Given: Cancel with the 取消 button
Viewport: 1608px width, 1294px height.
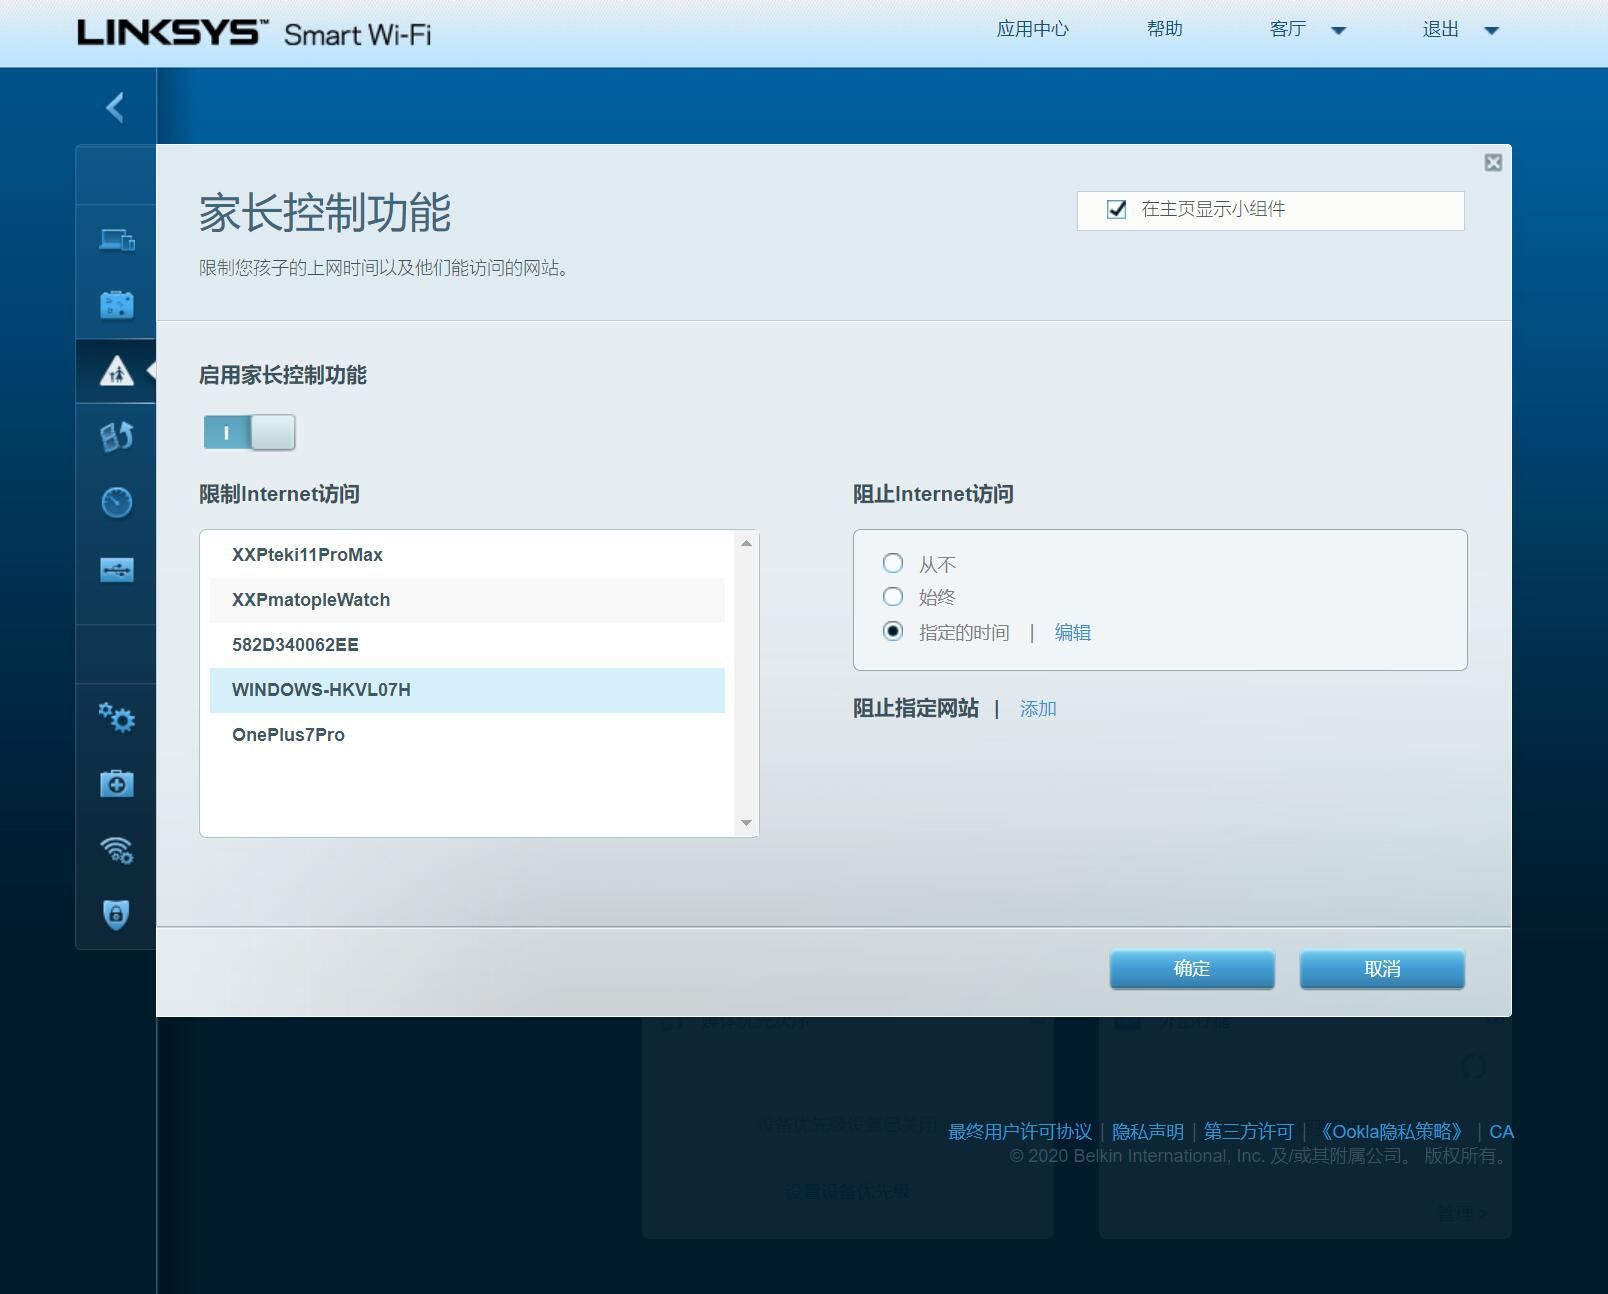Looking at the screenshot, I should click(1382, 969).
